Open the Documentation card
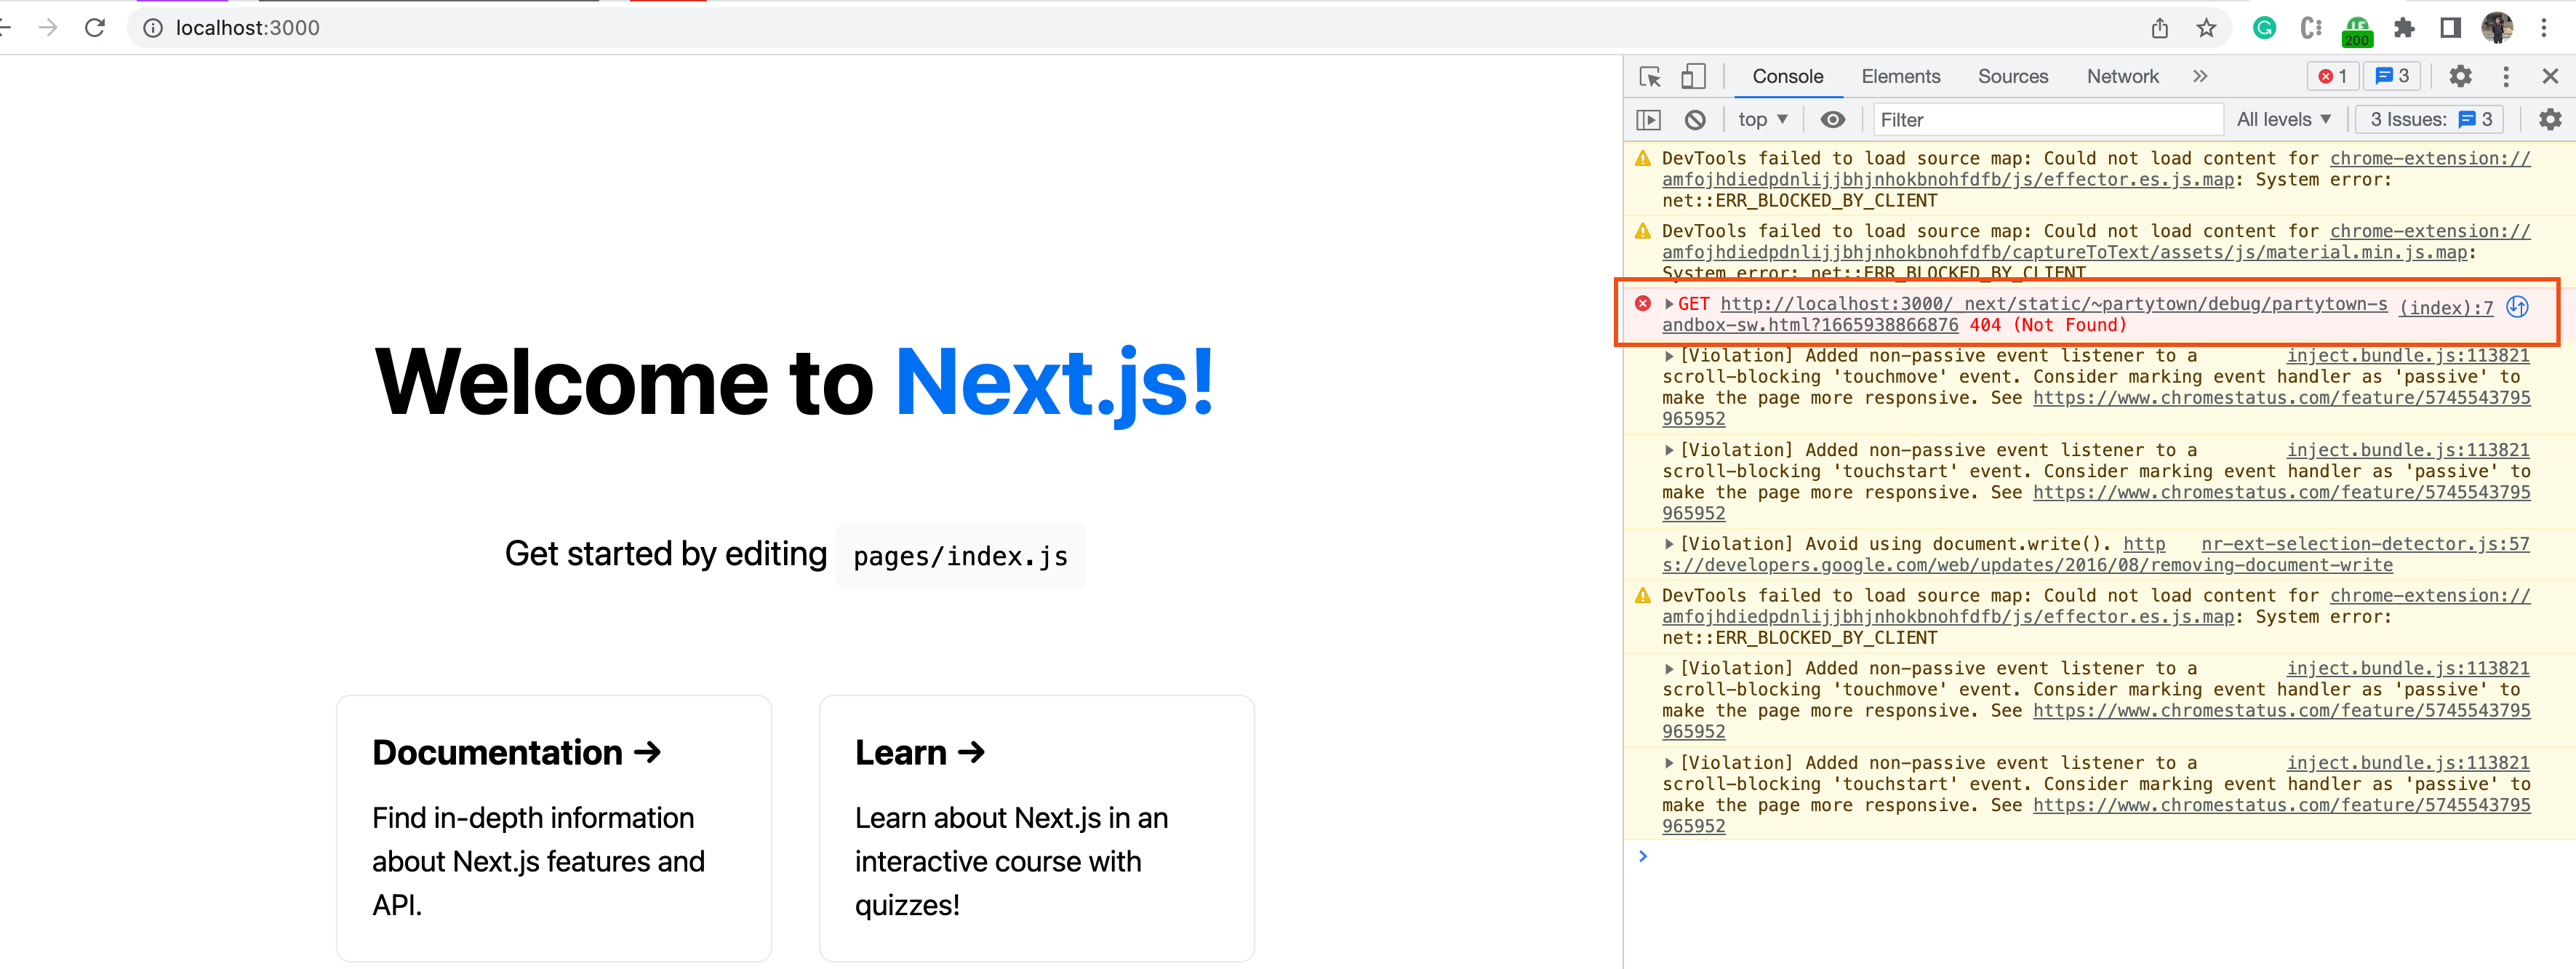Viewport: 2576px width, 969px height. [554, 828]
